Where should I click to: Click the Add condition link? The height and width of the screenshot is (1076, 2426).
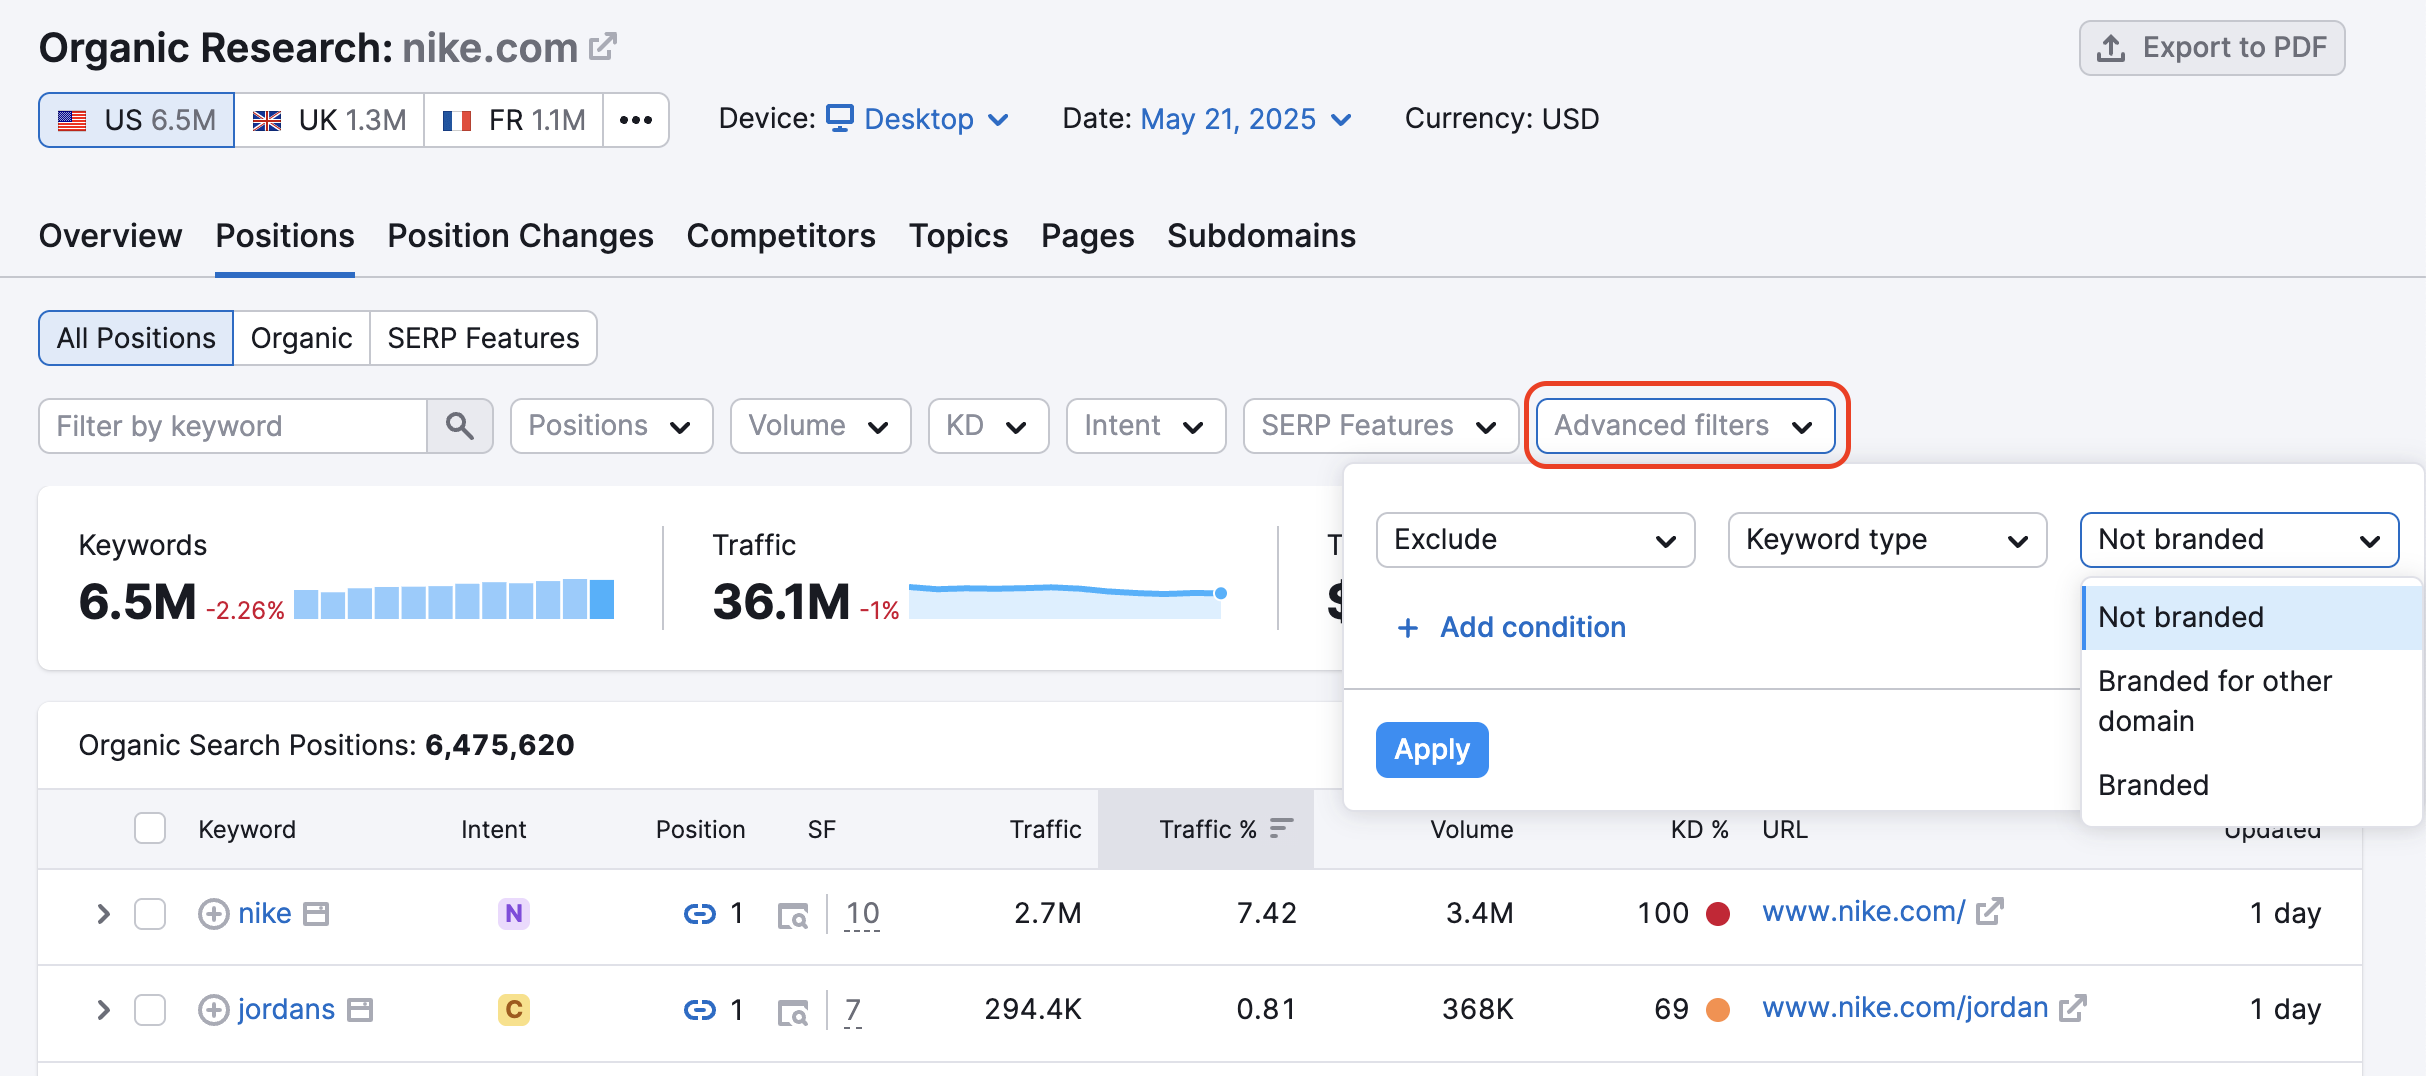[x=1513, y=627]
